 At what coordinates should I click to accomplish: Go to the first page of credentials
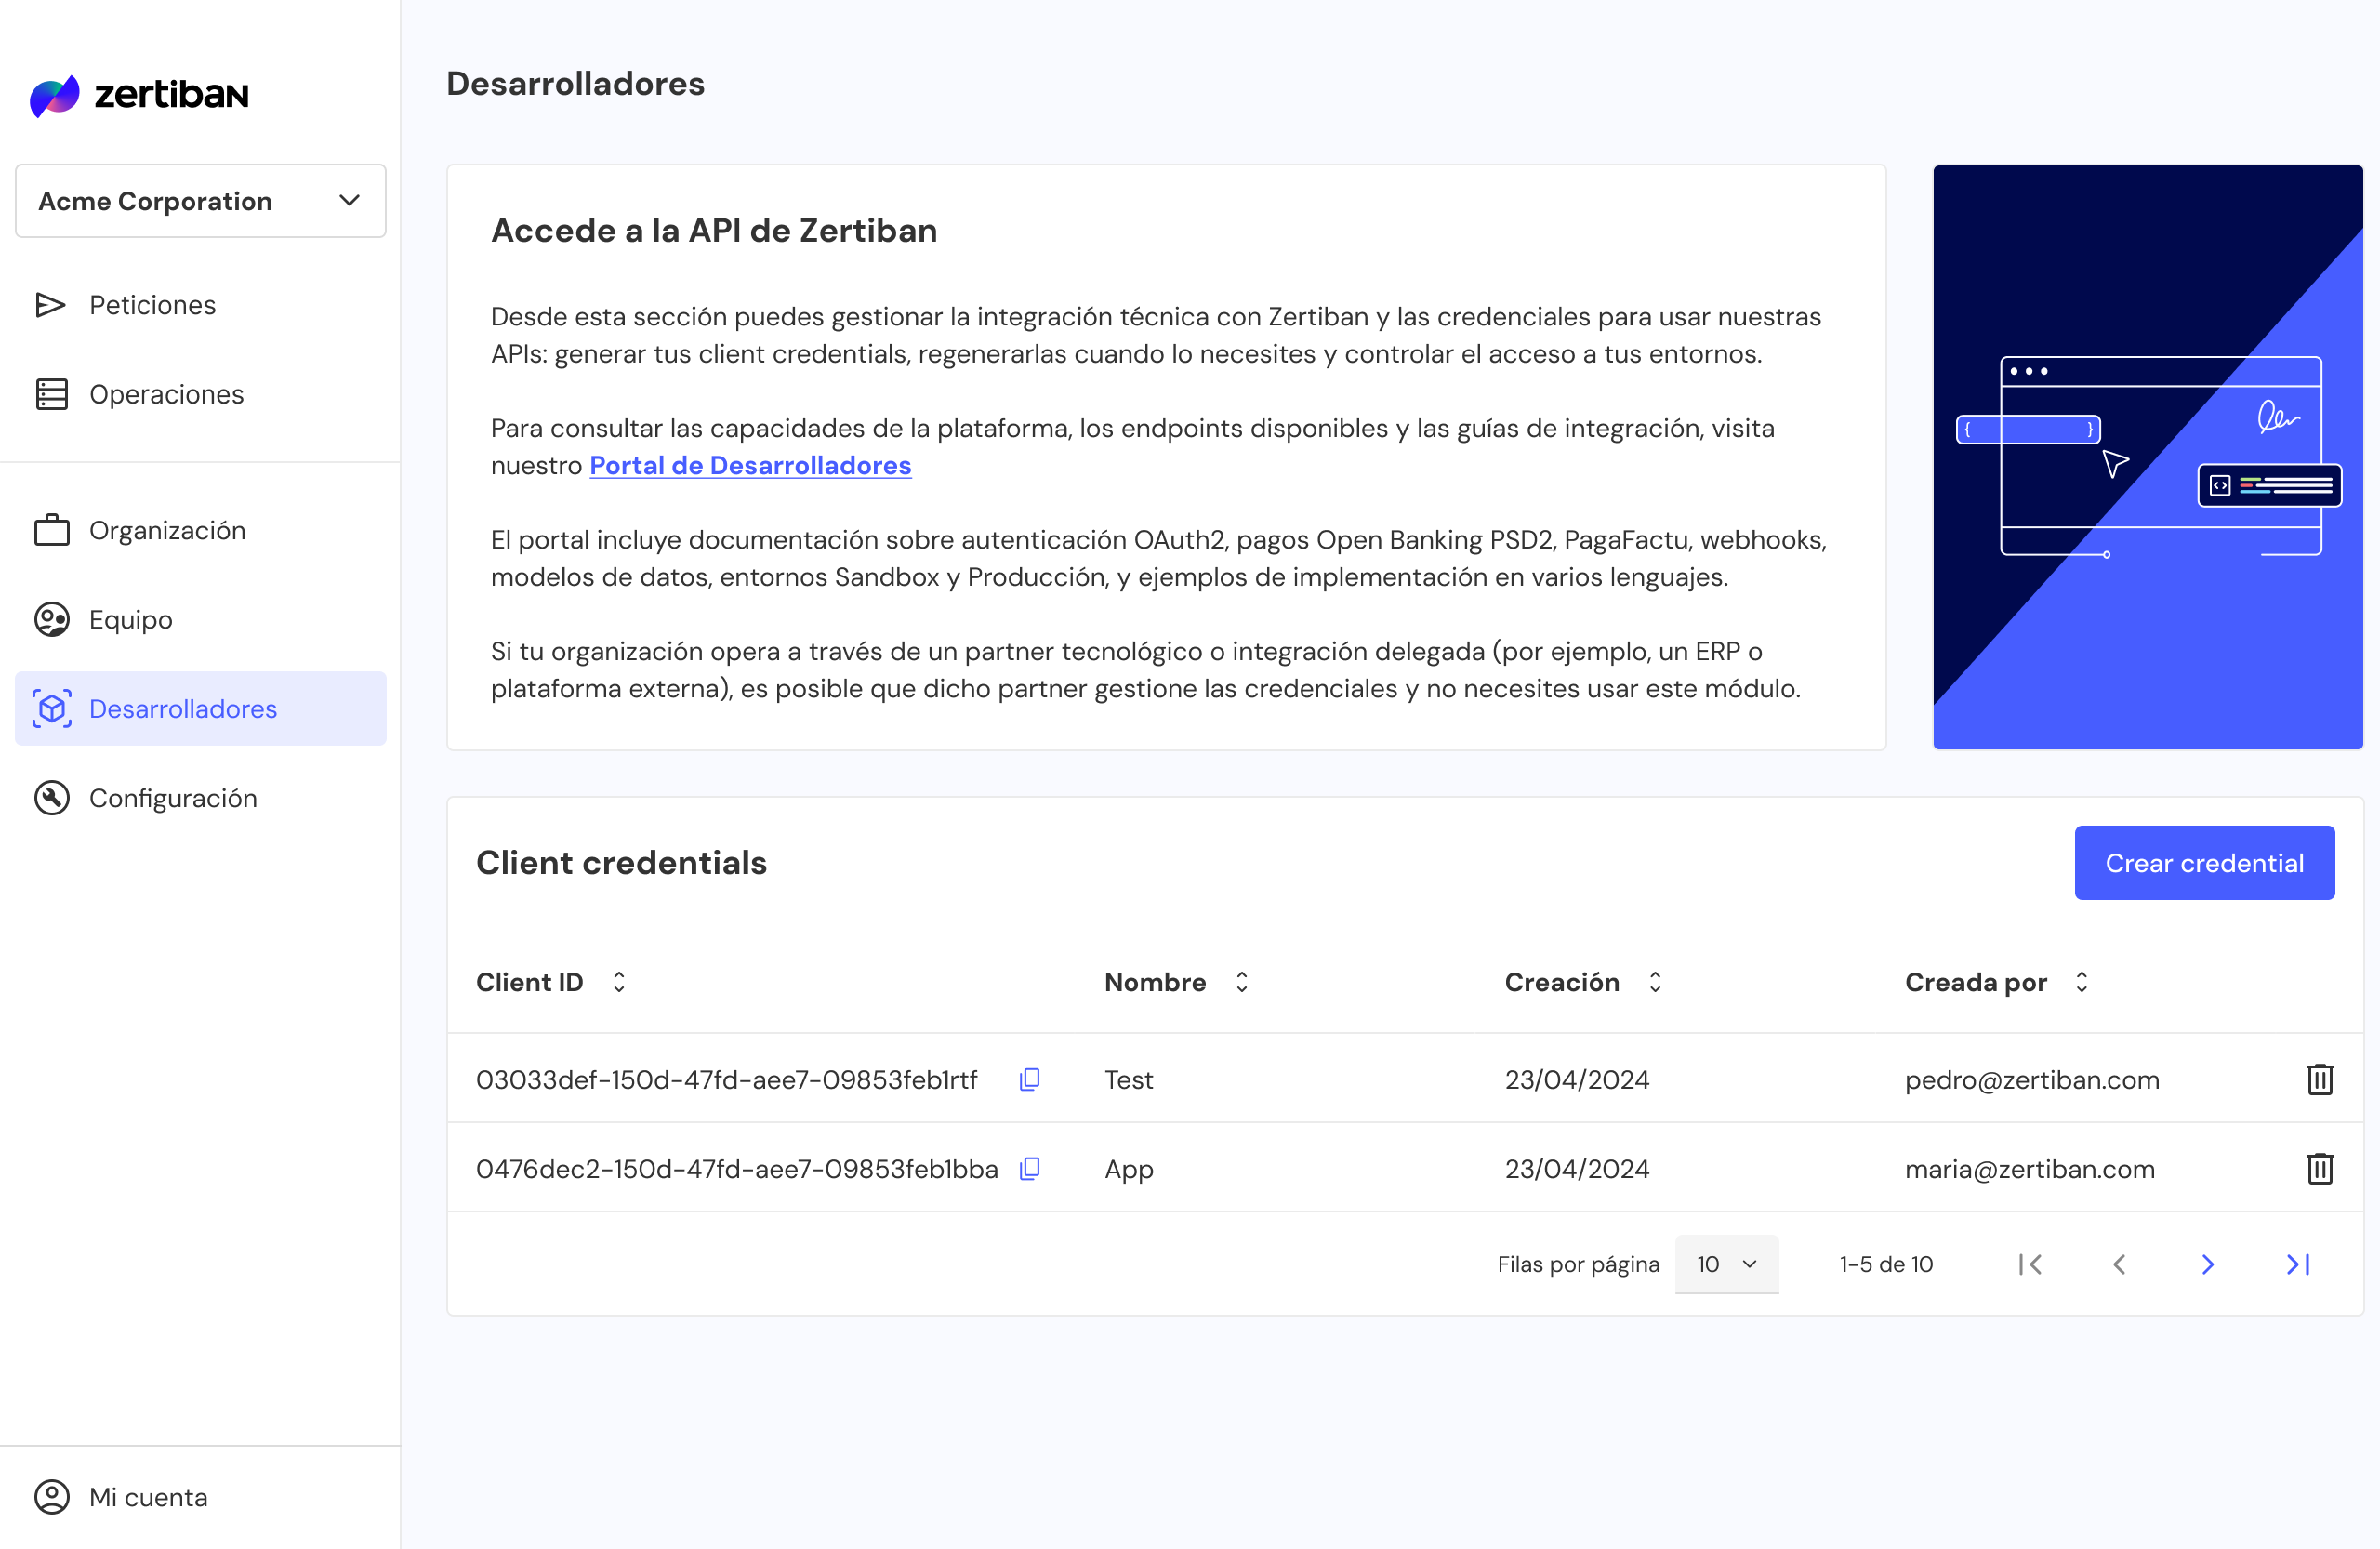(x=2030, y=1264)
